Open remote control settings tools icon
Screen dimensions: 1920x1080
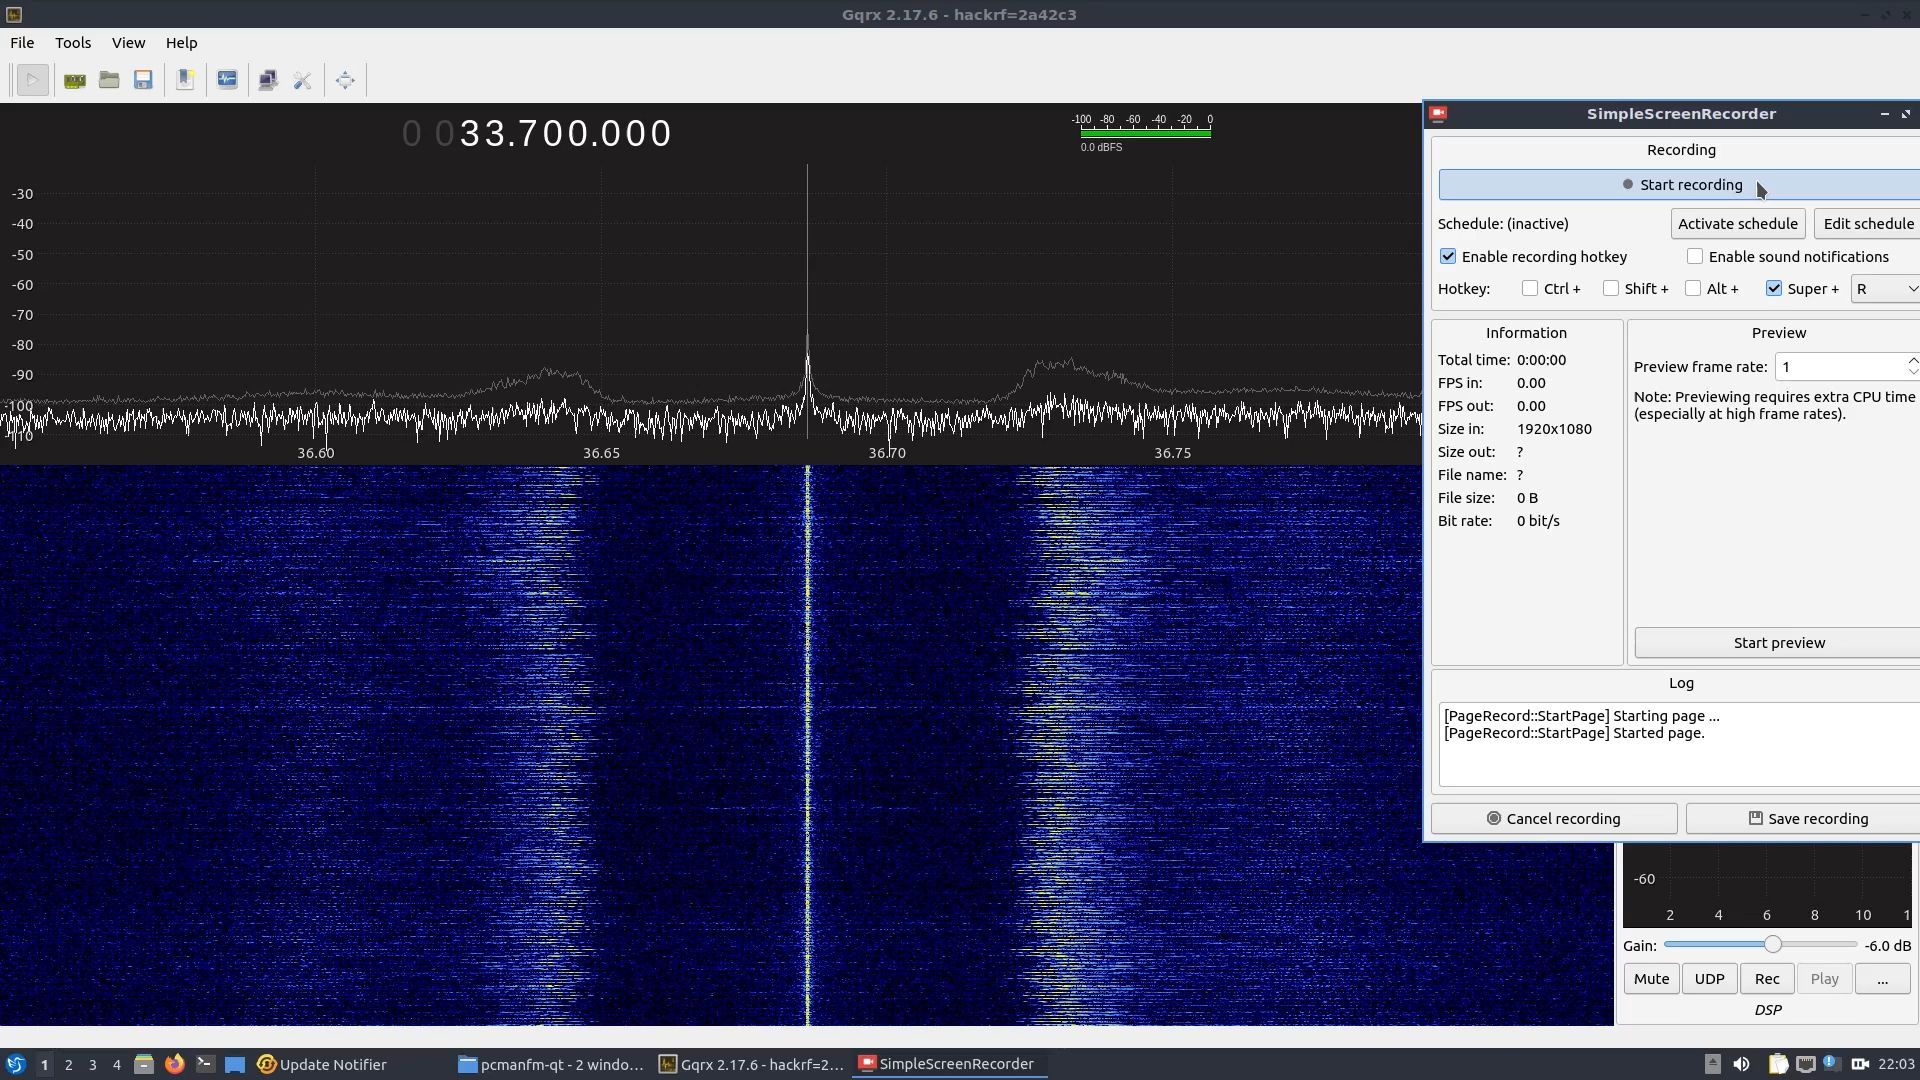[302, 81]
